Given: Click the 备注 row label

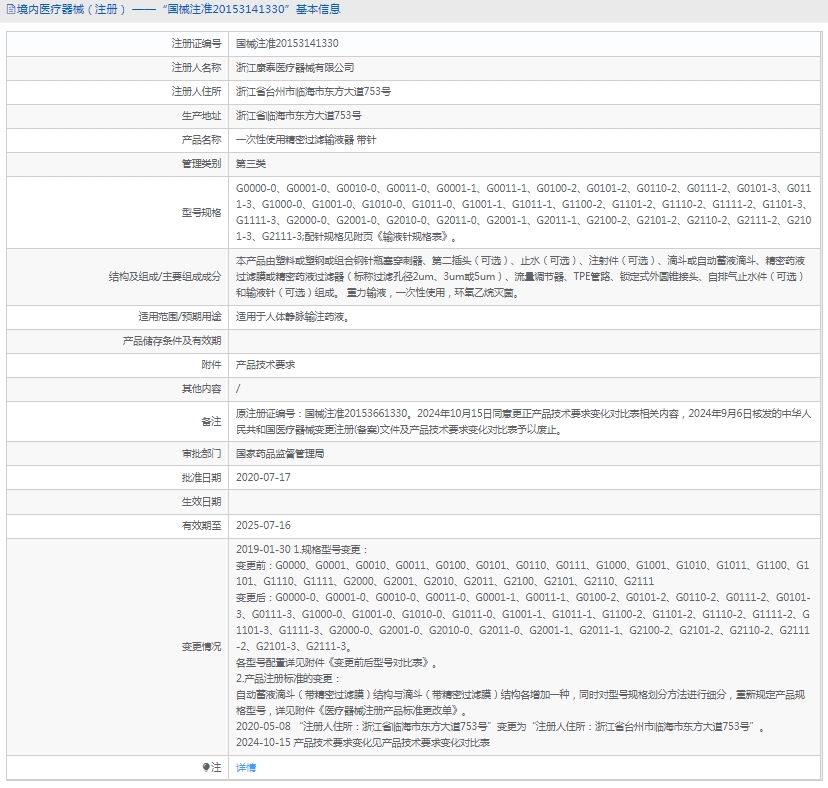Looking at the screenshot, I should point(211,421).
